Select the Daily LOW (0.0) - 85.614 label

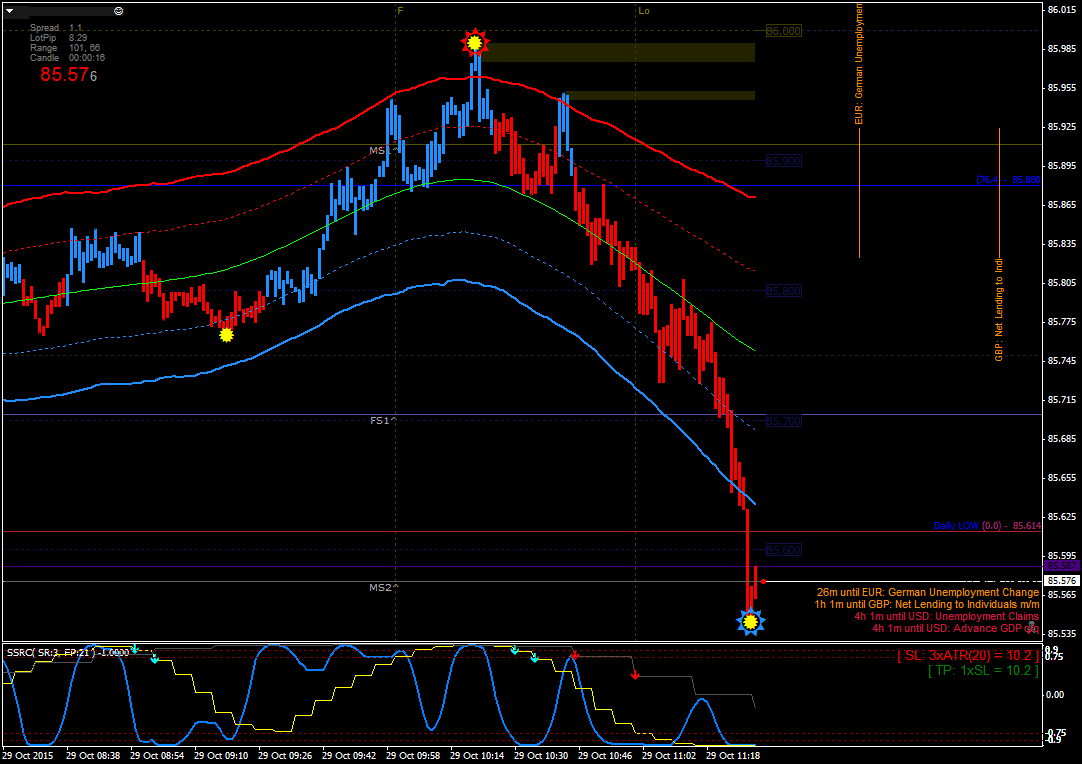(987, 526)
